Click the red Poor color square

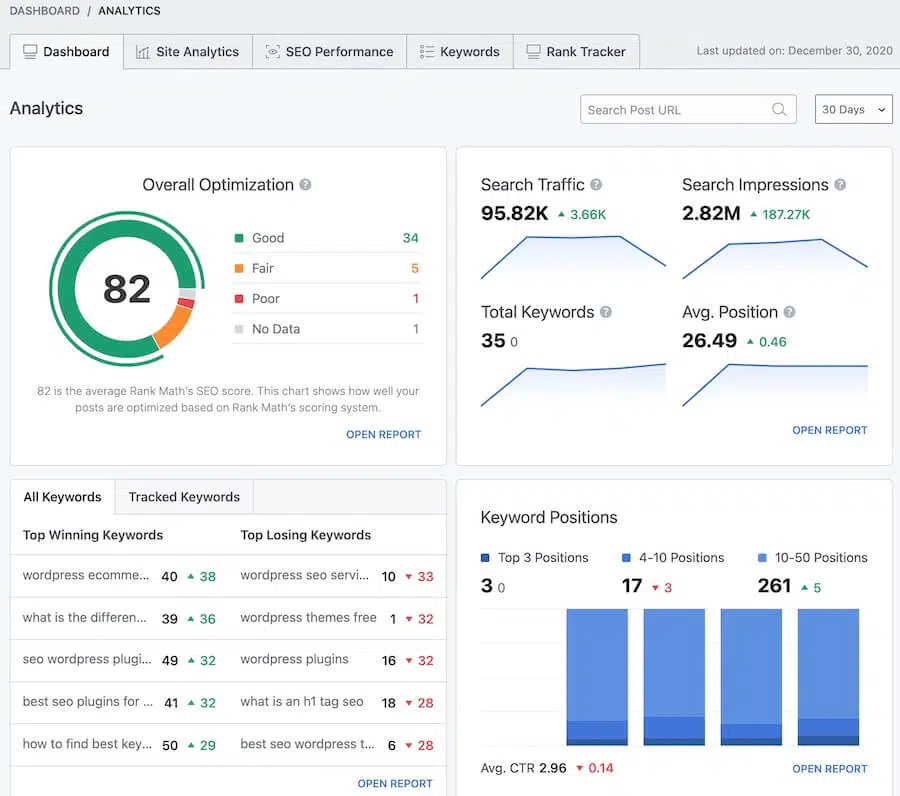coord(237,299)
